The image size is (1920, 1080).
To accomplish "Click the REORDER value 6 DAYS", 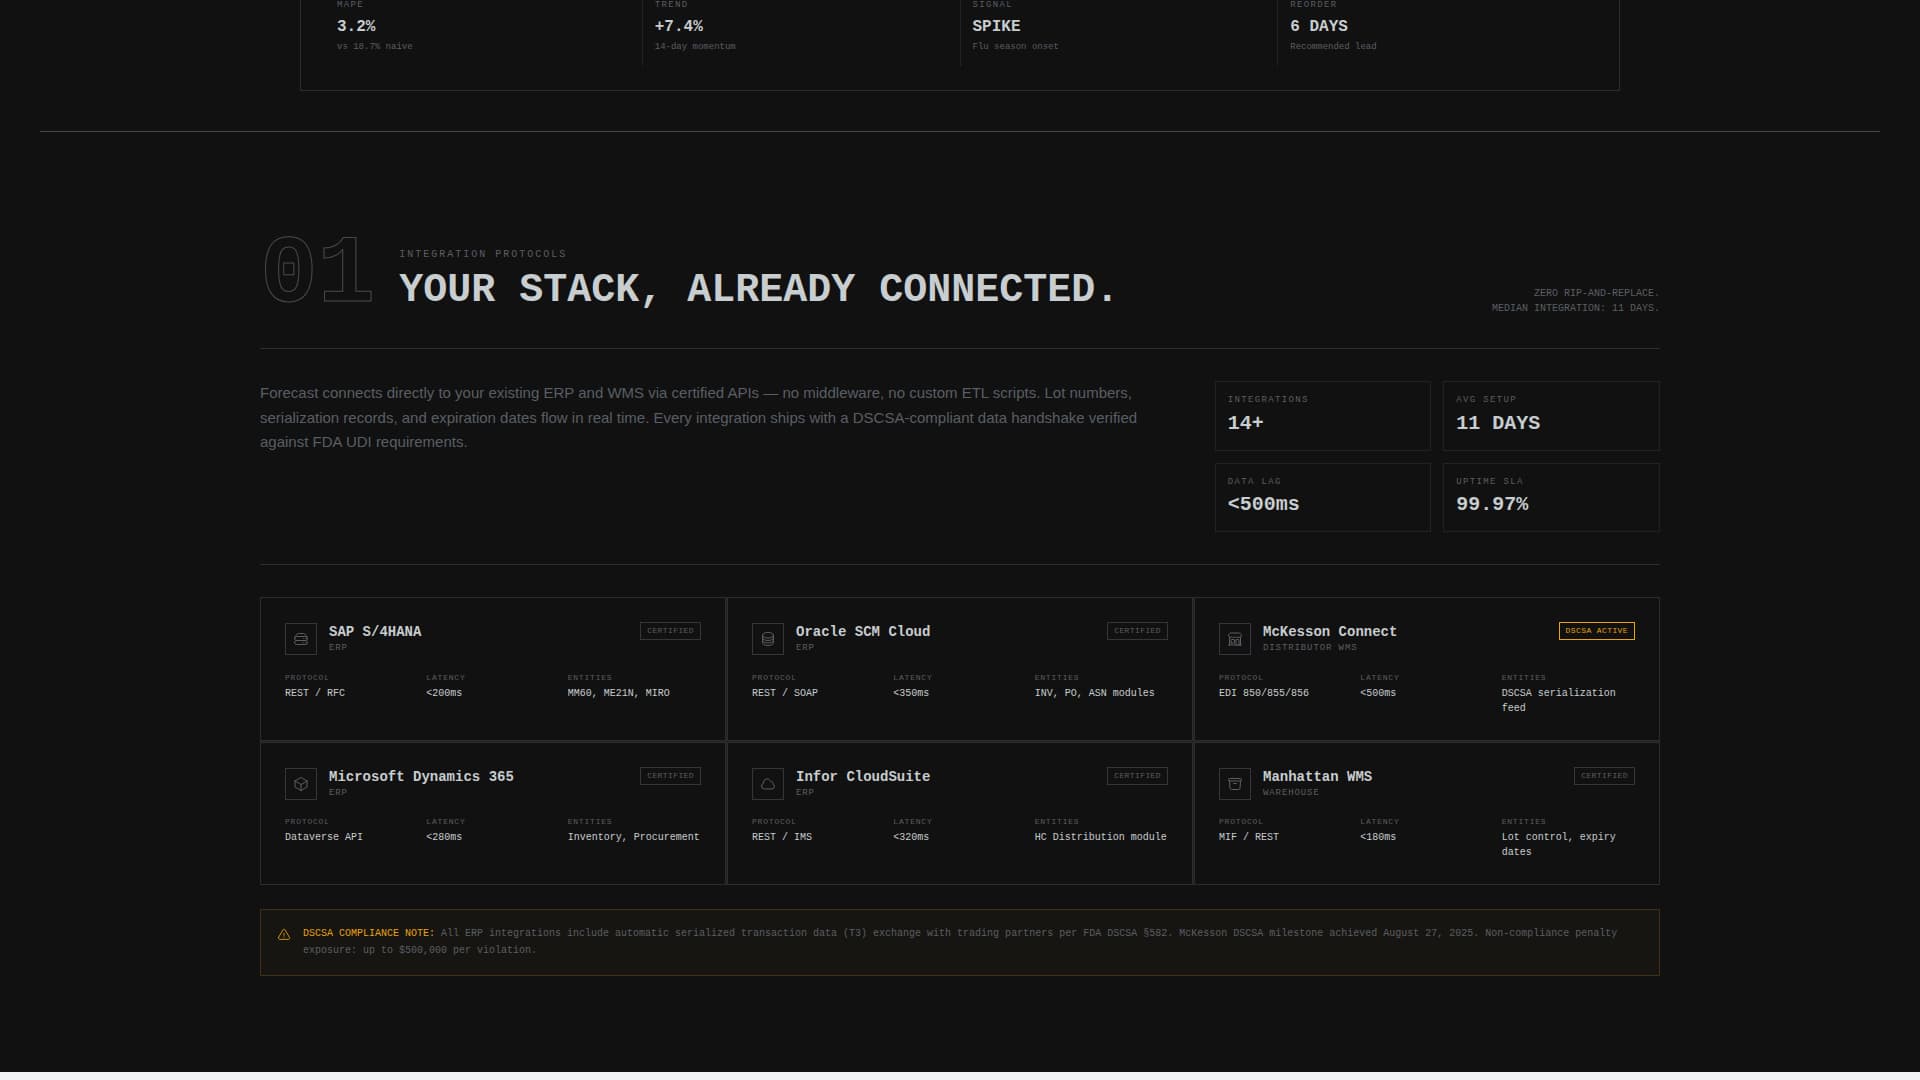I will (1318, 26).
